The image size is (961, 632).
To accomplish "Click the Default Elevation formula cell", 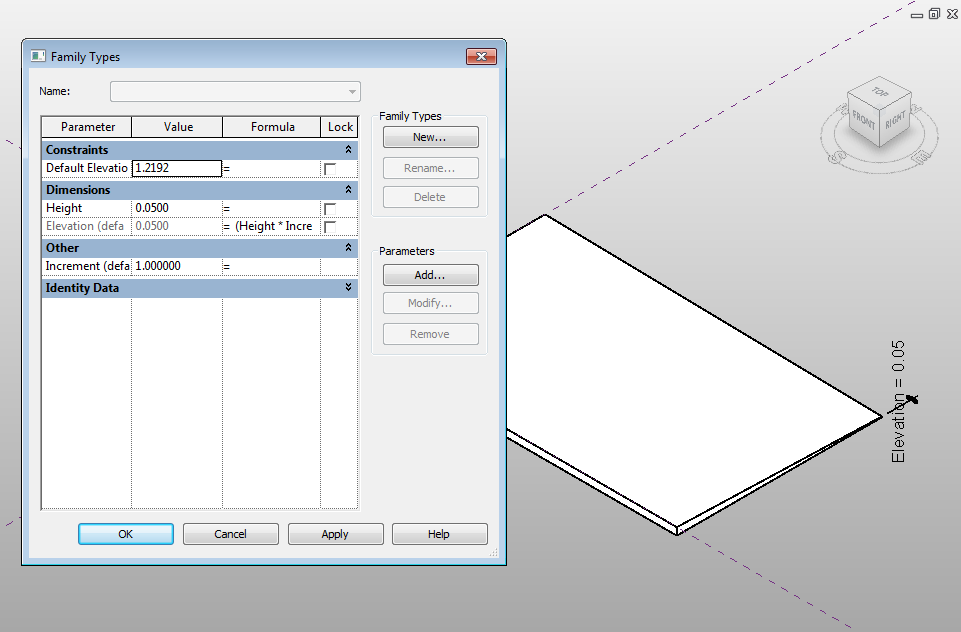I will click(x=271, y=169).
